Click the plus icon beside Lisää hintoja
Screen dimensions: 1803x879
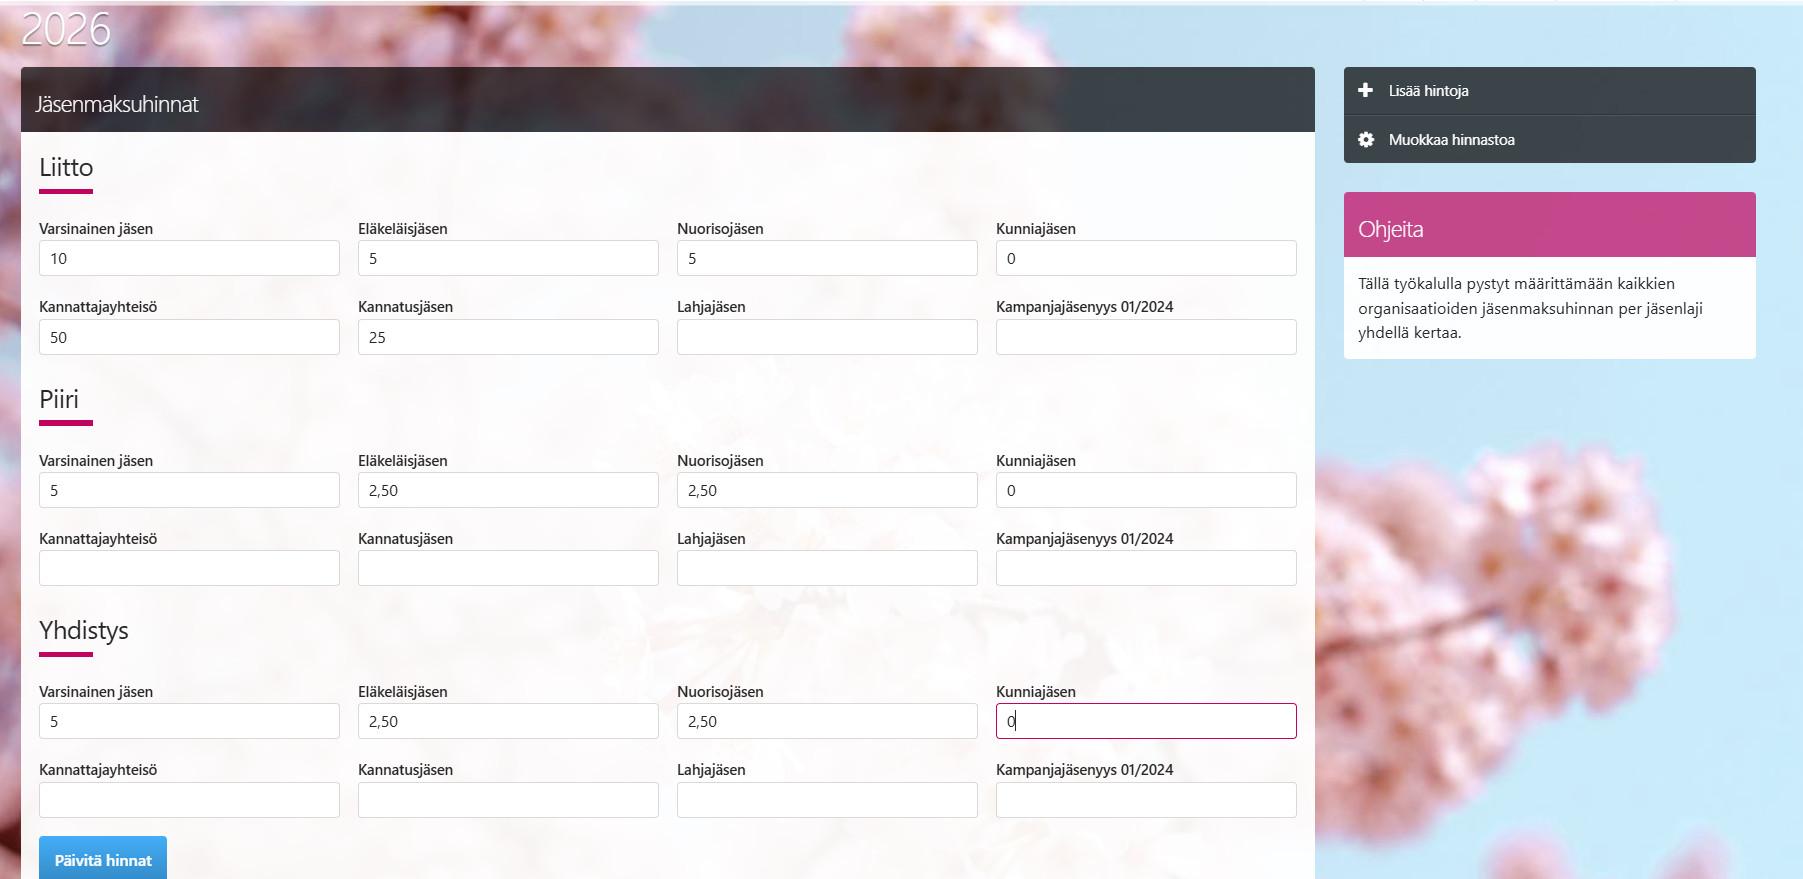tap(1366, 91)
